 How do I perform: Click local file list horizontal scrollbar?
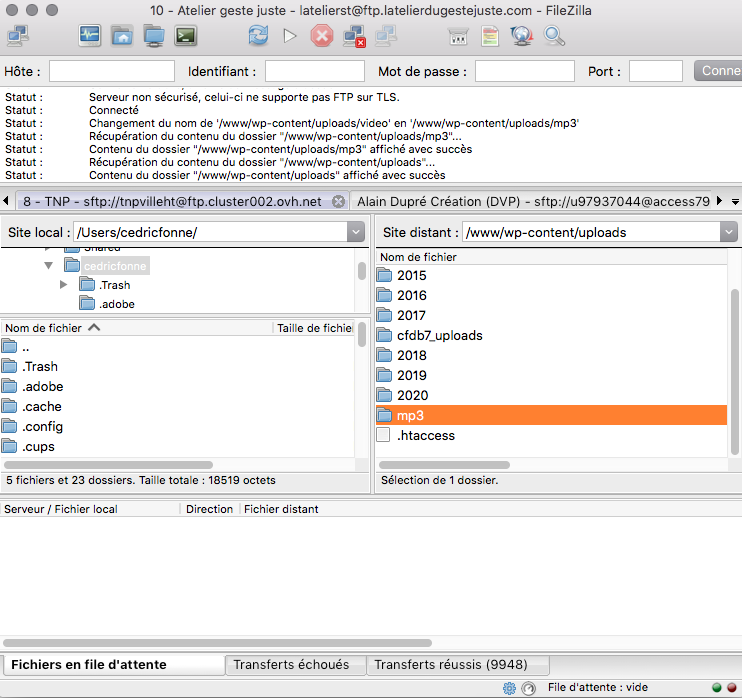tap(108, 465)
